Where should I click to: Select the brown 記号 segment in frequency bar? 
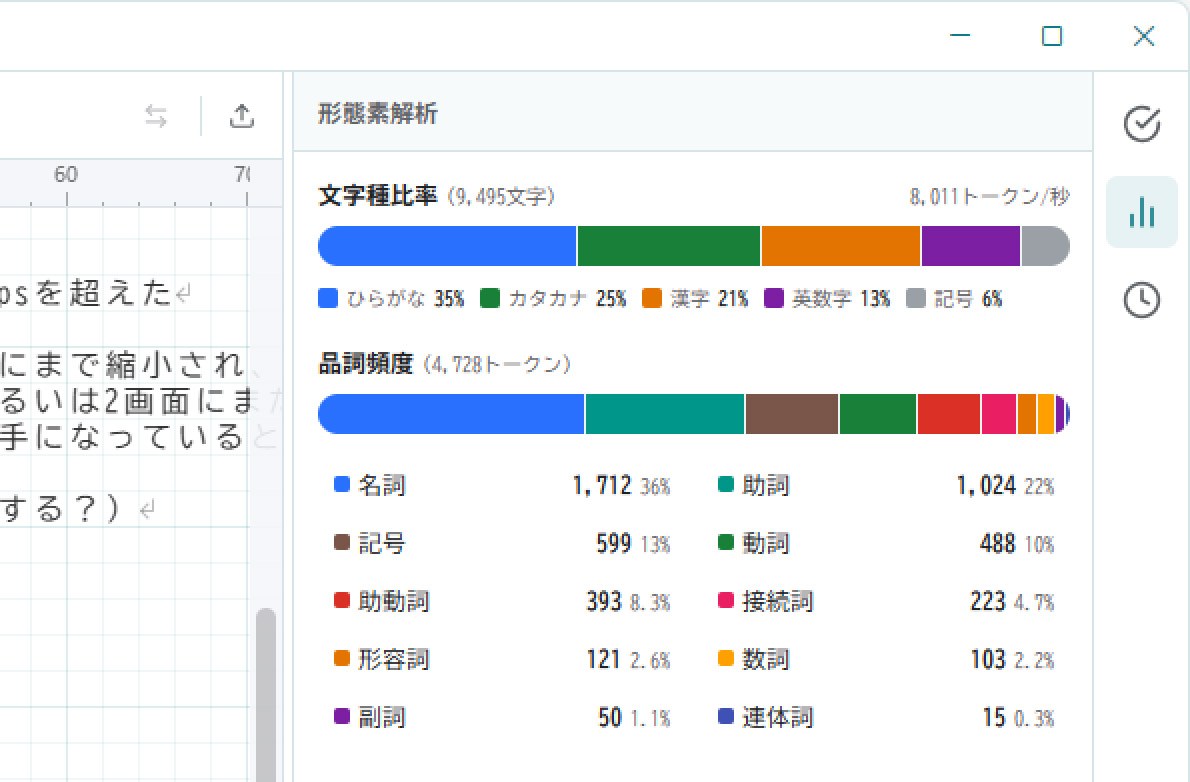792,414
